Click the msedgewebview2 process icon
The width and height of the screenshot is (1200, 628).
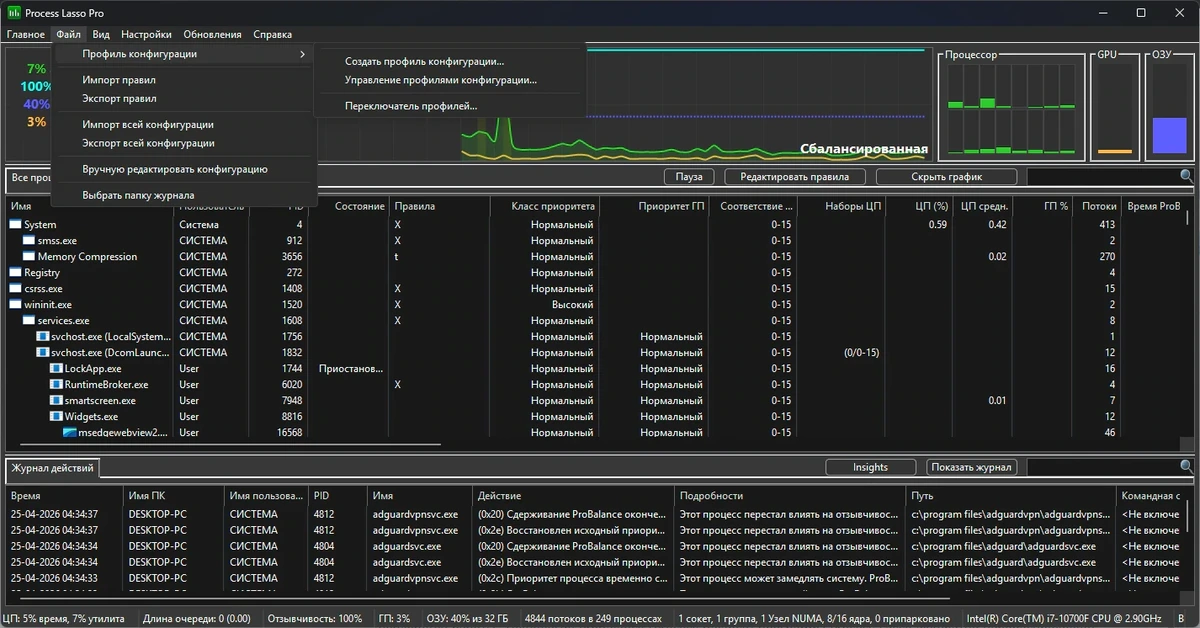click(70, 433)
